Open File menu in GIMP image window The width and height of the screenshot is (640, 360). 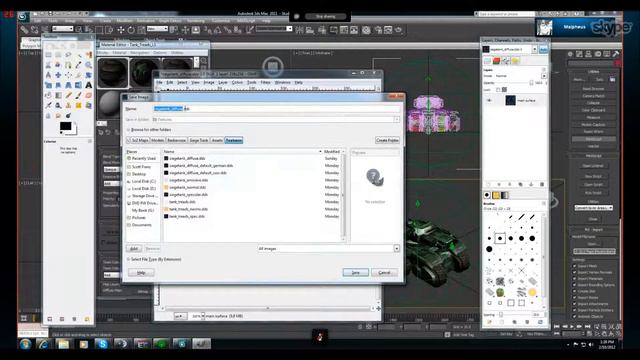[x=160, y=82]
